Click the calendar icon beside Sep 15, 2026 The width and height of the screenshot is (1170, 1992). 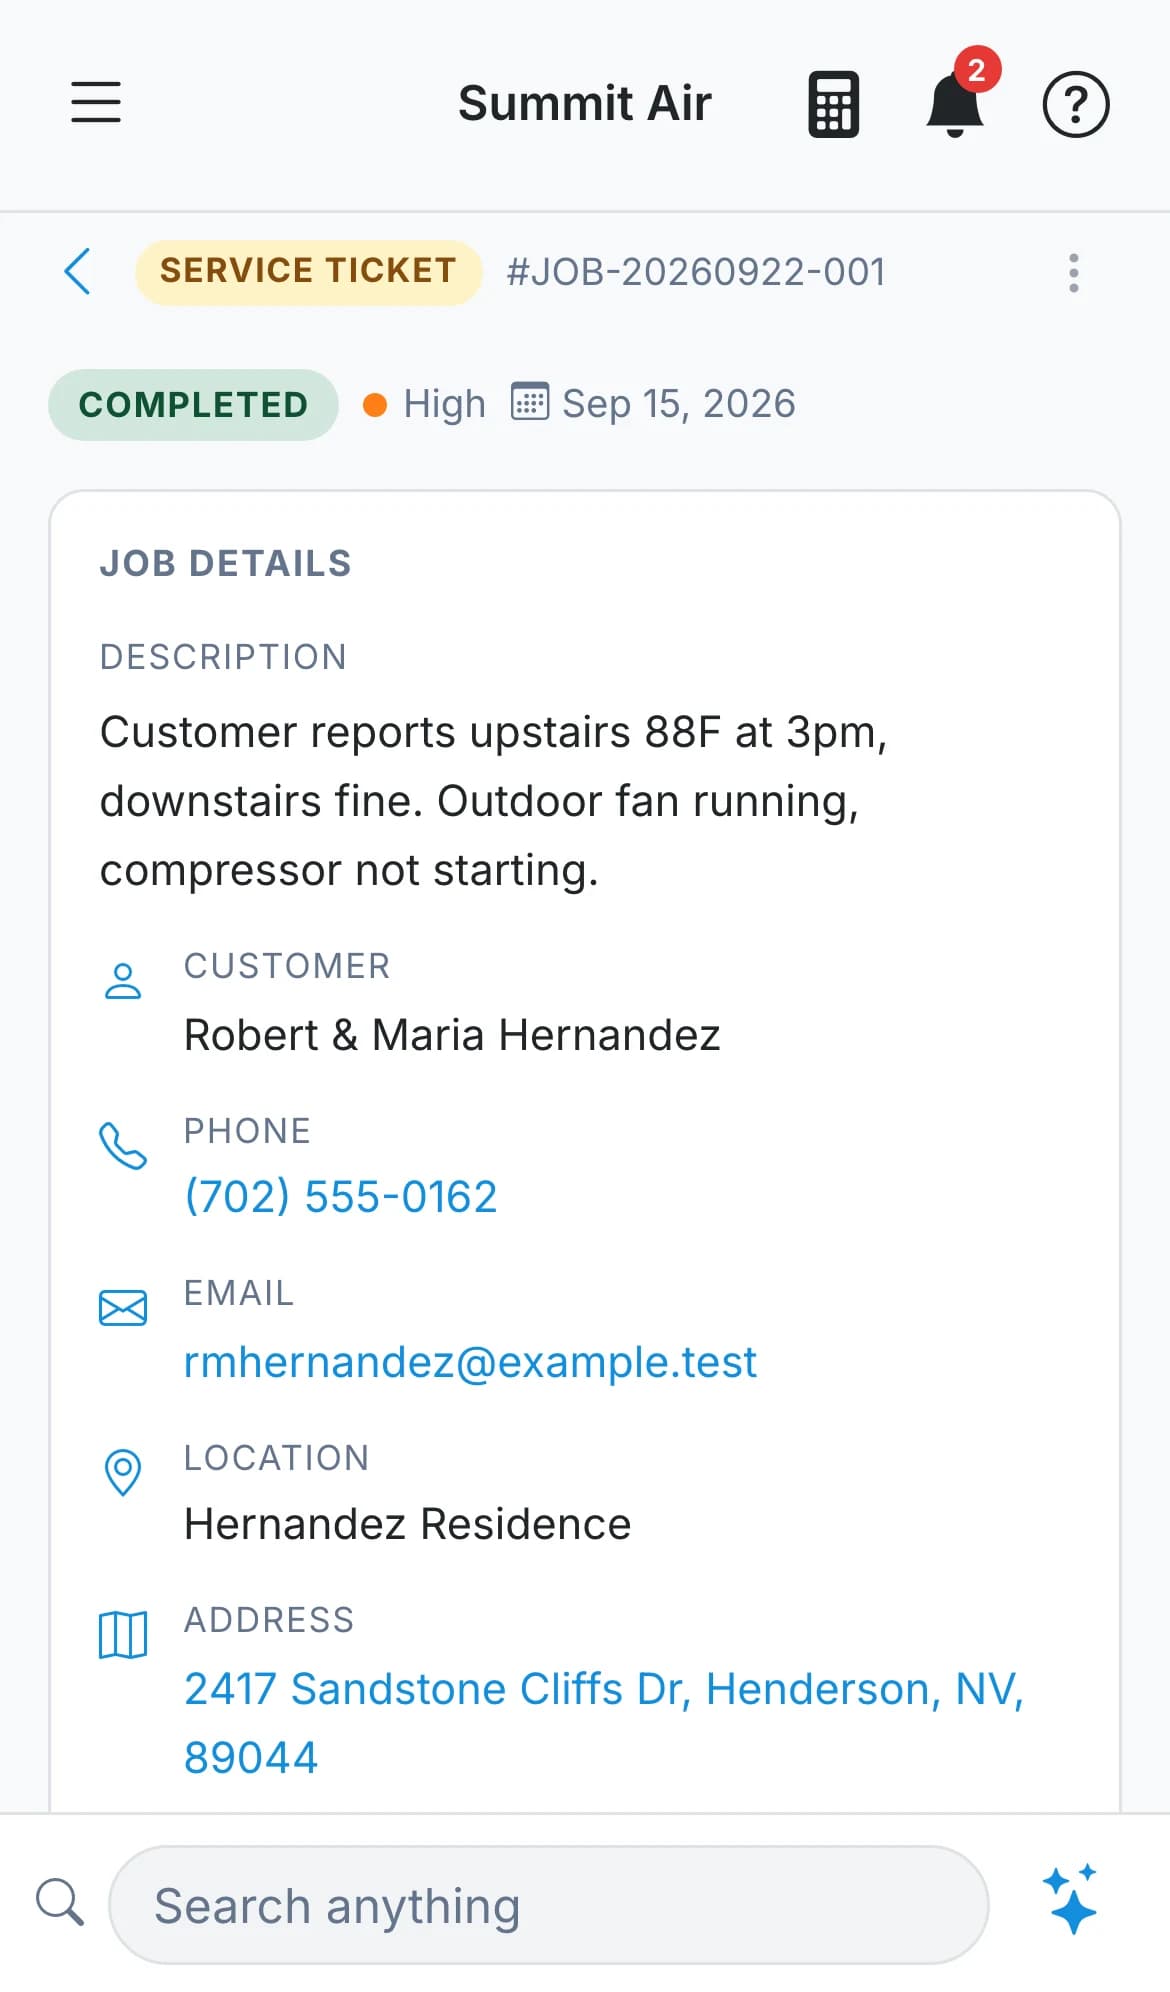click(530, 402)
